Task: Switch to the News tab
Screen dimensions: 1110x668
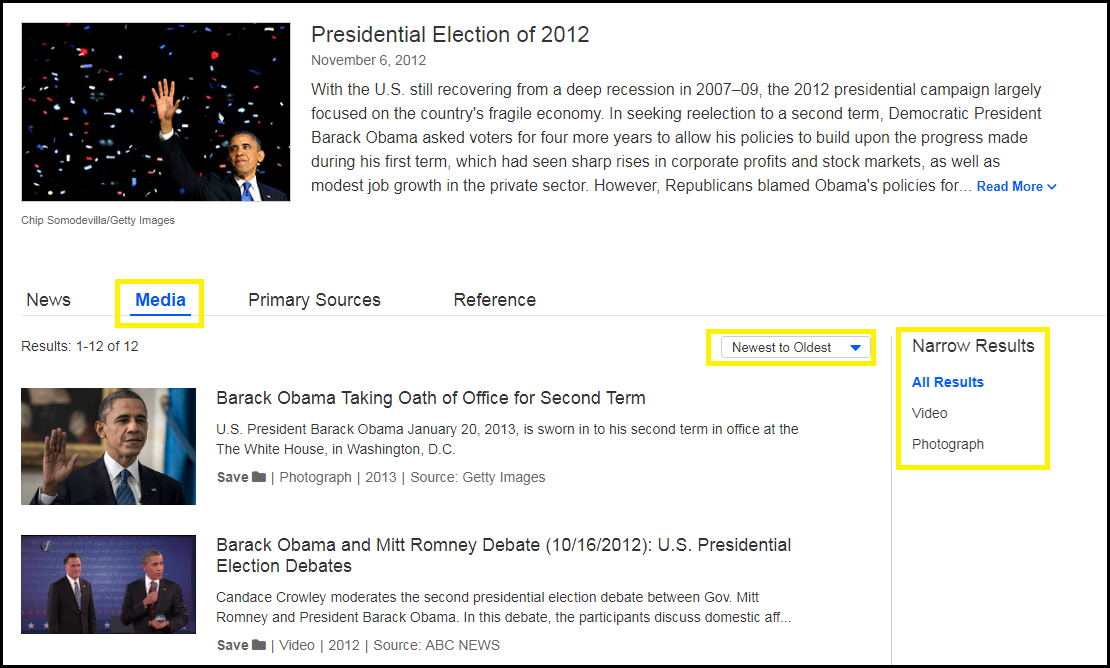Action: point(48,300)
